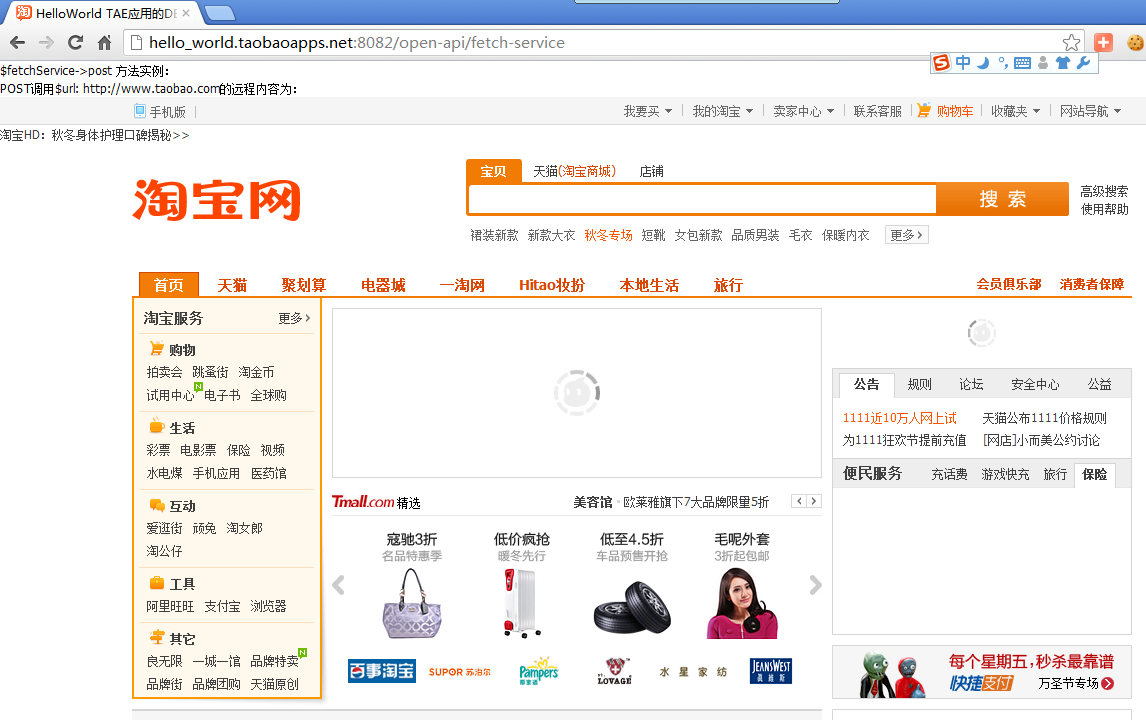
Task: Toggle Chinese input mode 中 icon
Action: click(x=963, y=63)
